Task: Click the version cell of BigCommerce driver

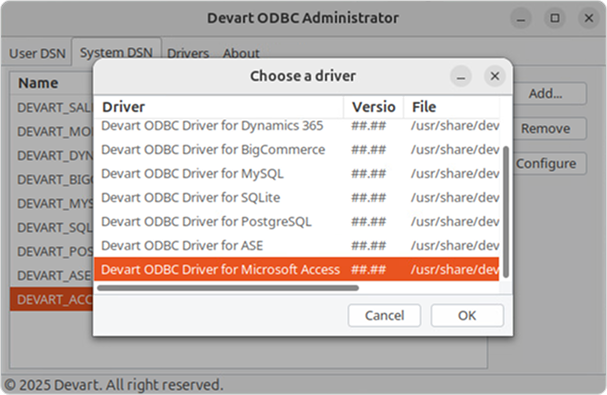Action: (369, 150)
